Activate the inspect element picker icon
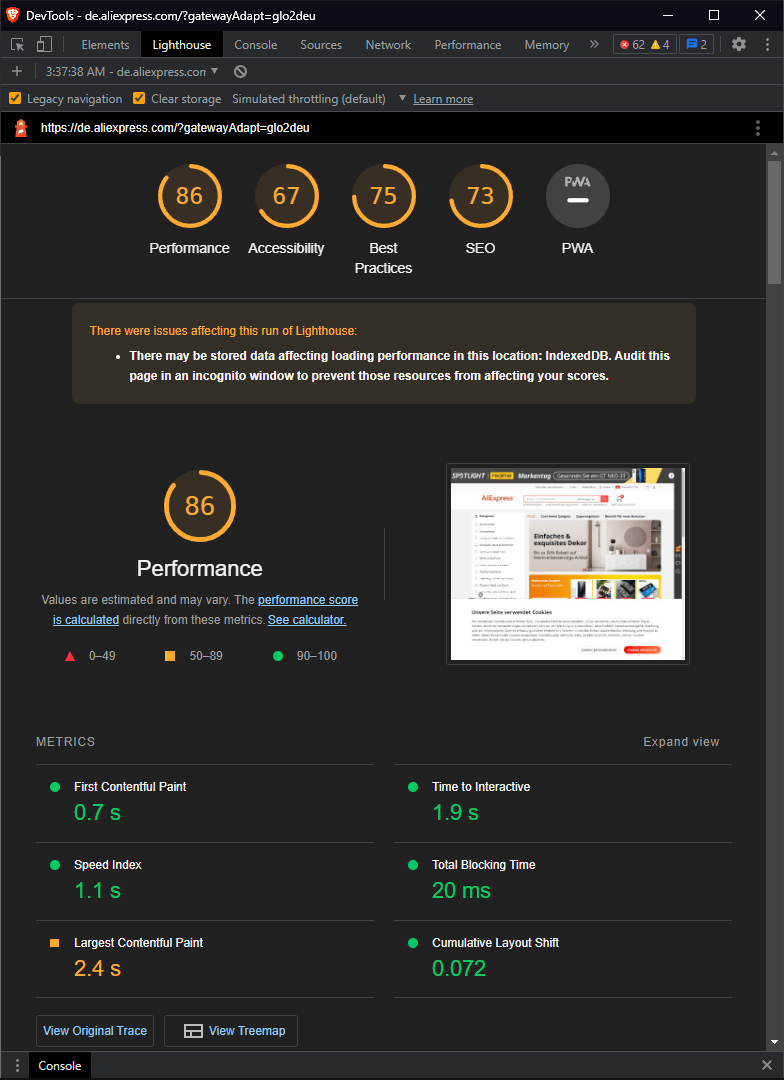Image resolution: width=784 pixels, height=1080 pixels. 18,45
